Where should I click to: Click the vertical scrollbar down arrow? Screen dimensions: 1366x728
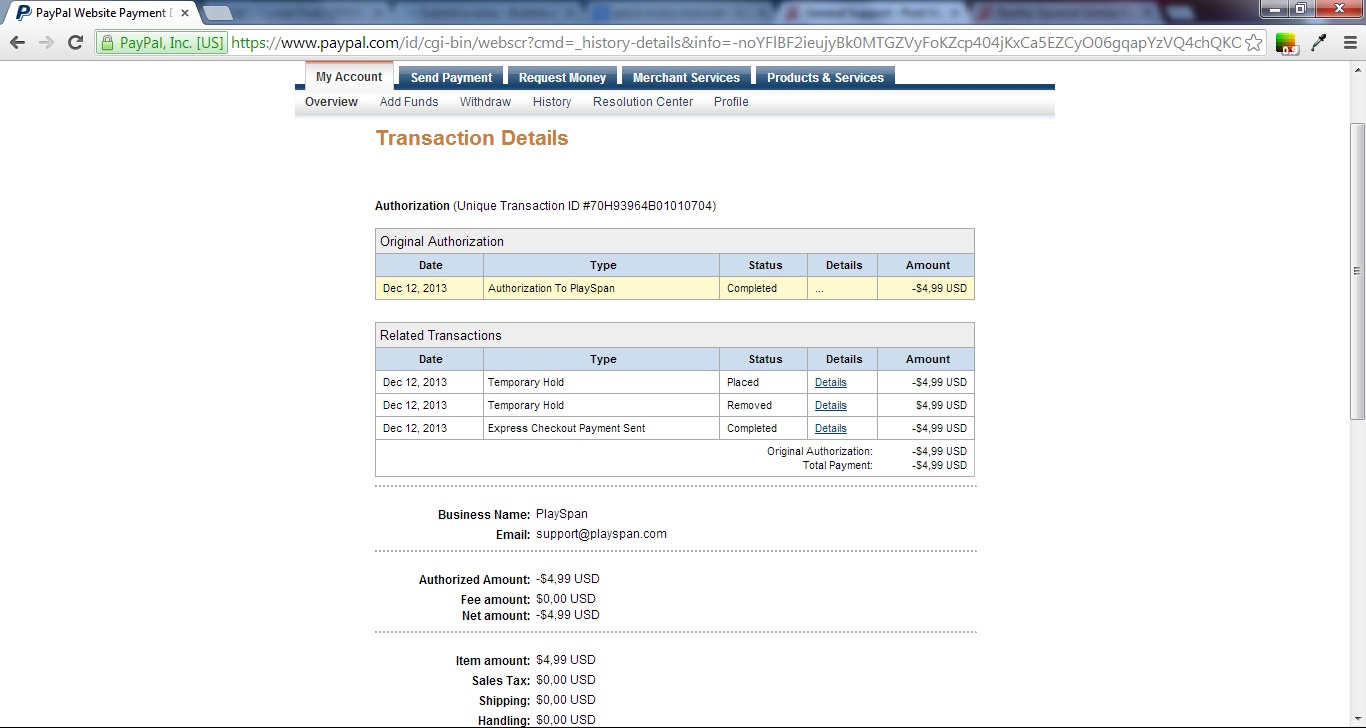pos(1357,719)
